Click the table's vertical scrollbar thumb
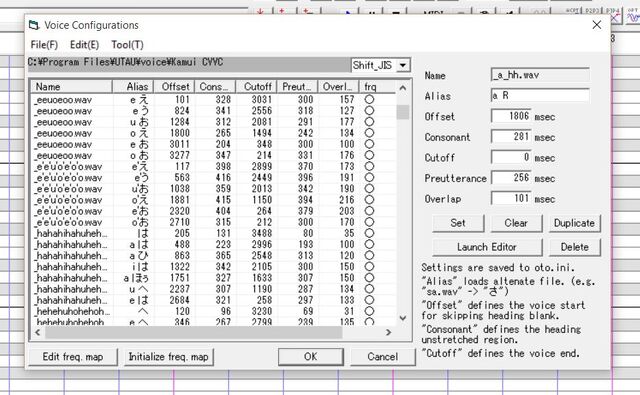 pyautogui.click(x=403, y=112)
